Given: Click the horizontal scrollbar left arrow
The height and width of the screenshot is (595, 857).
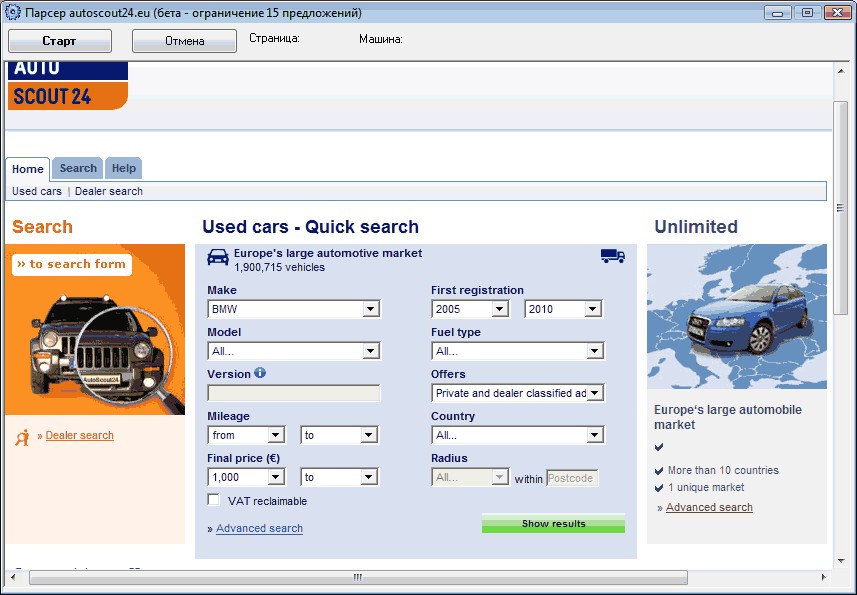Looking at the screenshot, I should [12, 578].
